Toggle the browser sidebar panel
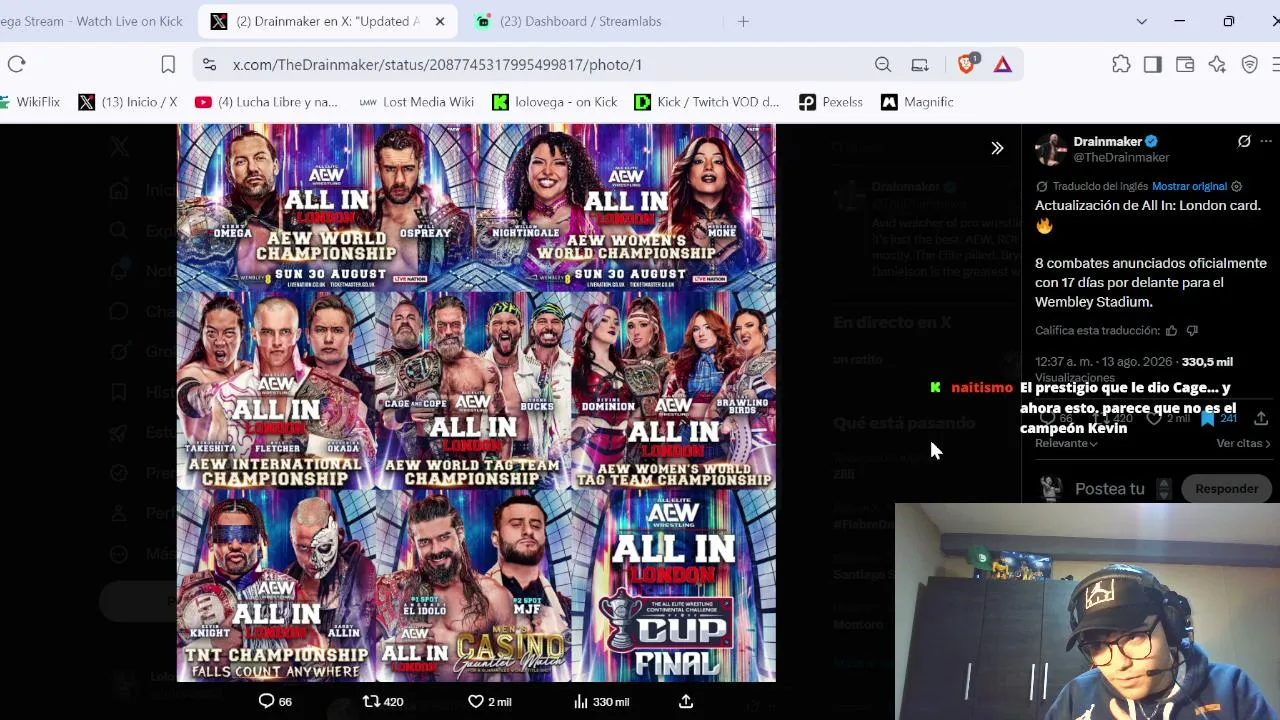 tap(1153, 65)
